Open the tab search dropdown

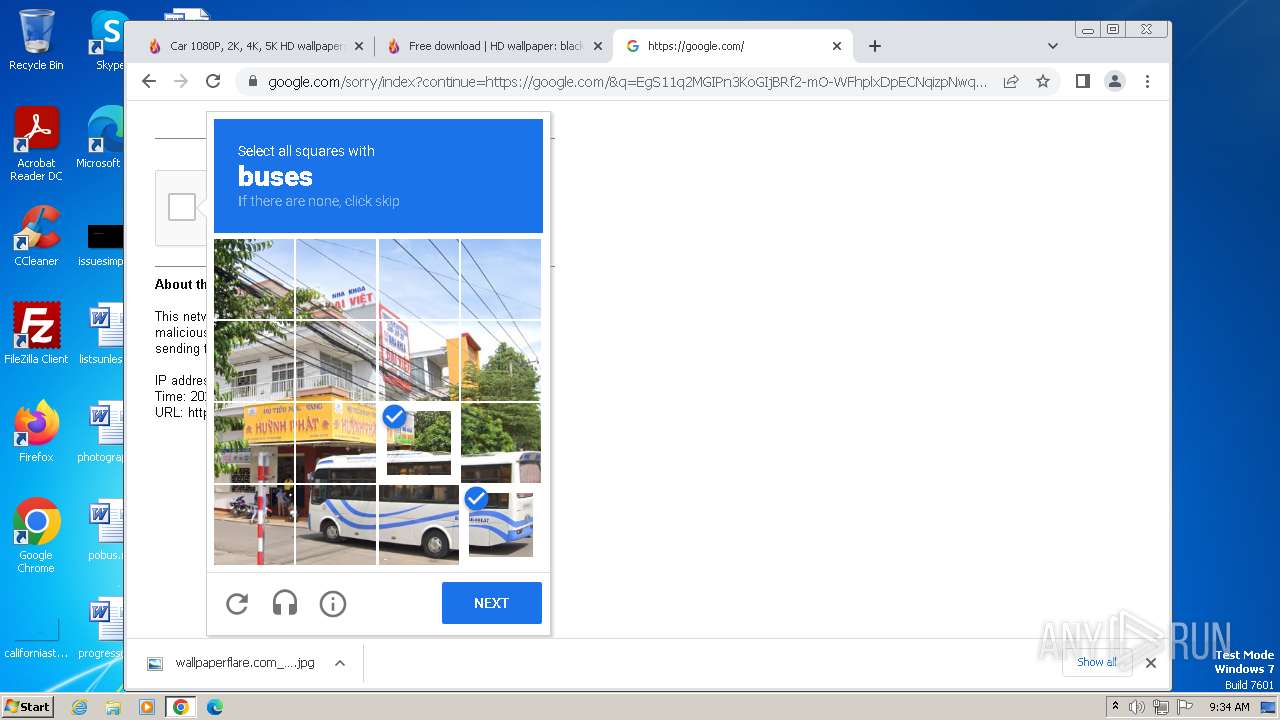click(x=1052, y=46)
